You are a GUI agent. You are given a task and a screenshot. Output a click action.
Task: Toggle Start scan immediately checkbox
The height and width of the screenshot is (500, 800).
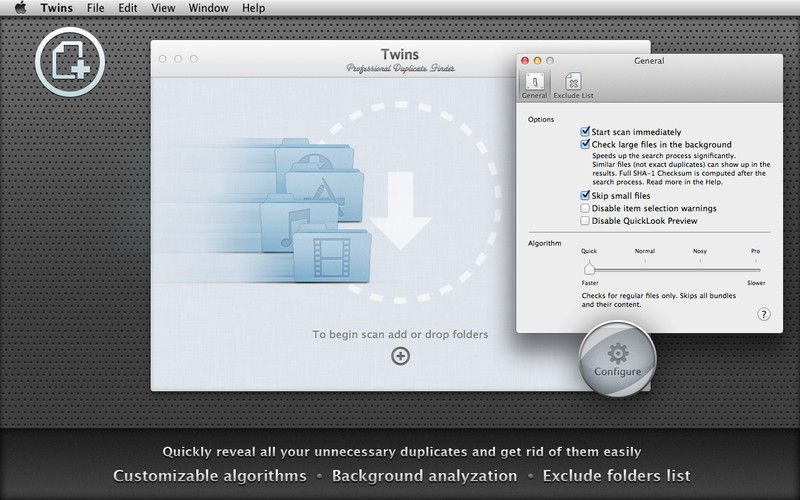pos(585,132)
